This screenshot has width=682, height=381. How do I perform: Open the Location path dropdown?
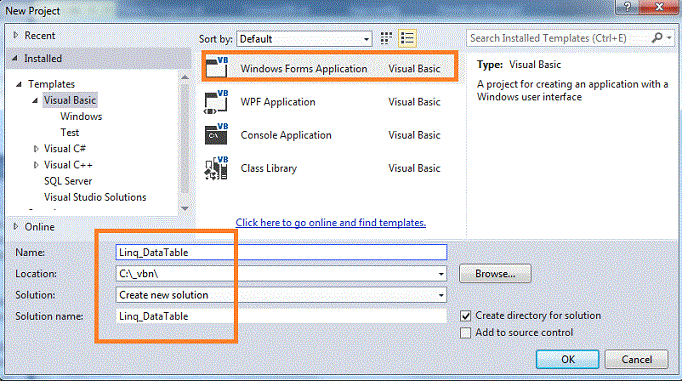[x=441, y=274]
